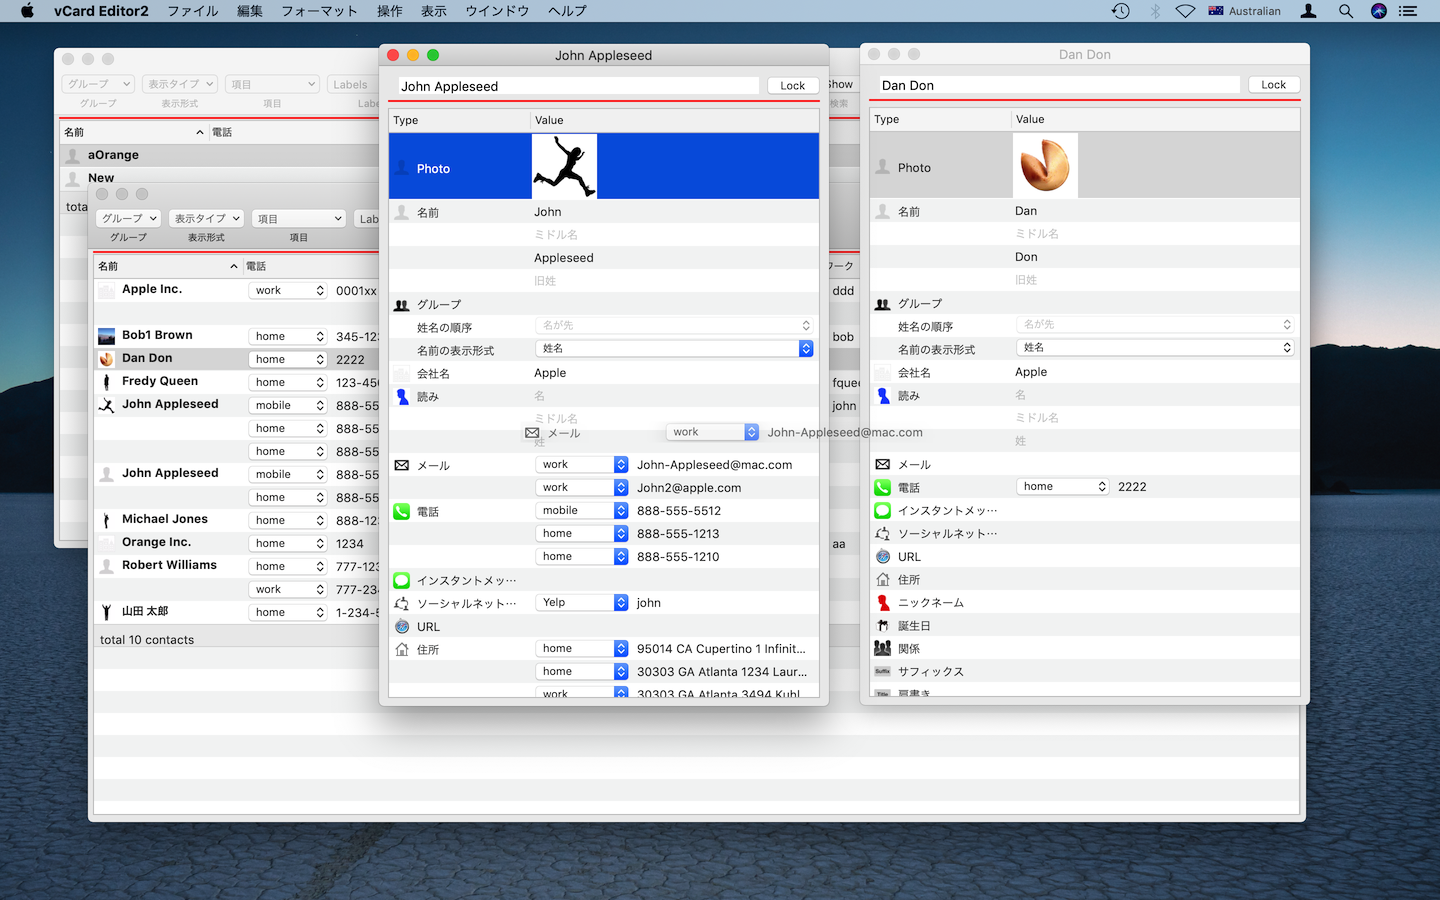
Task: Open 名前の表示形式 dropdown in John Appleseed window
Action: coord(675,348)
